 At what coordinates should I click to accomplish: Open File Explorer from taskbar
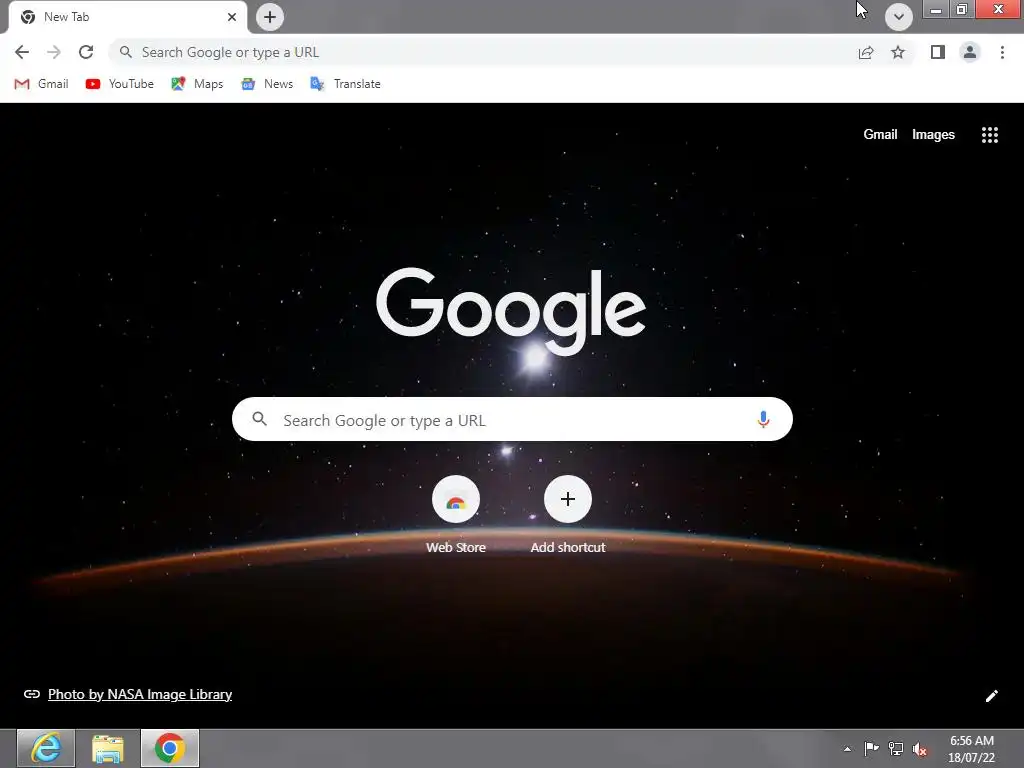108,748
